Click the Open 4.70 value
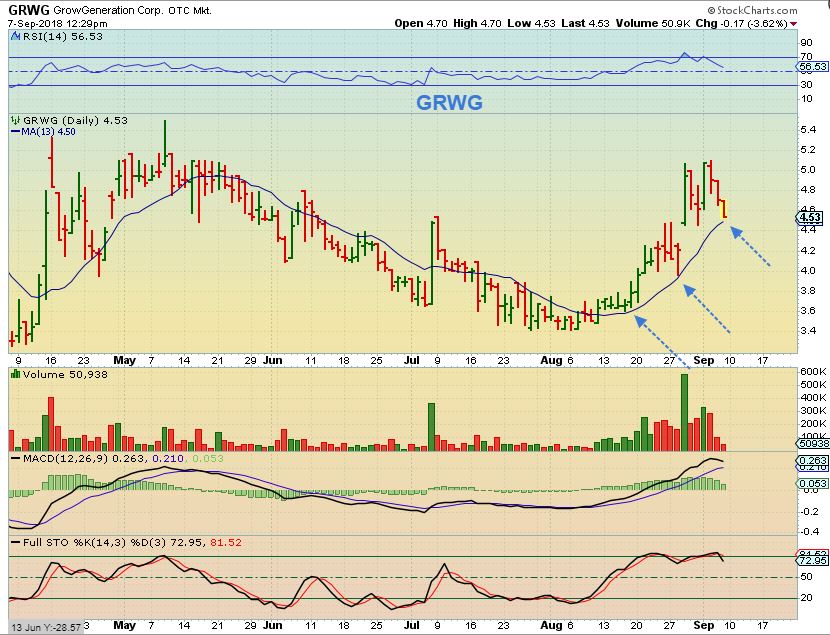830x635 pixels. (421, 23)
